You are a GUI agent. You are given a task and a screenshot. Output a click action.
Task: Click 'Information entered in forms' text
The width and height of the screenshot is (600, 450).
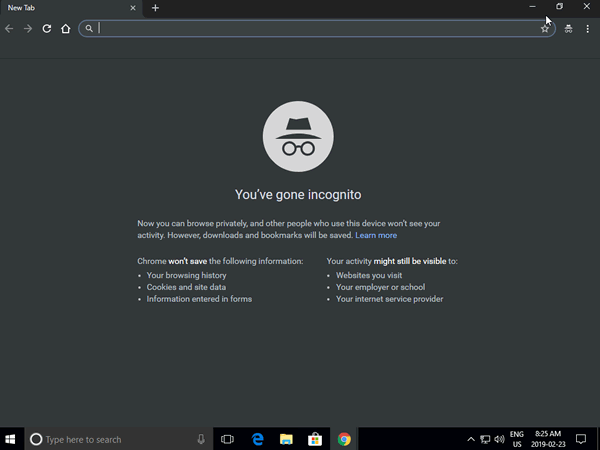[199, 299]
